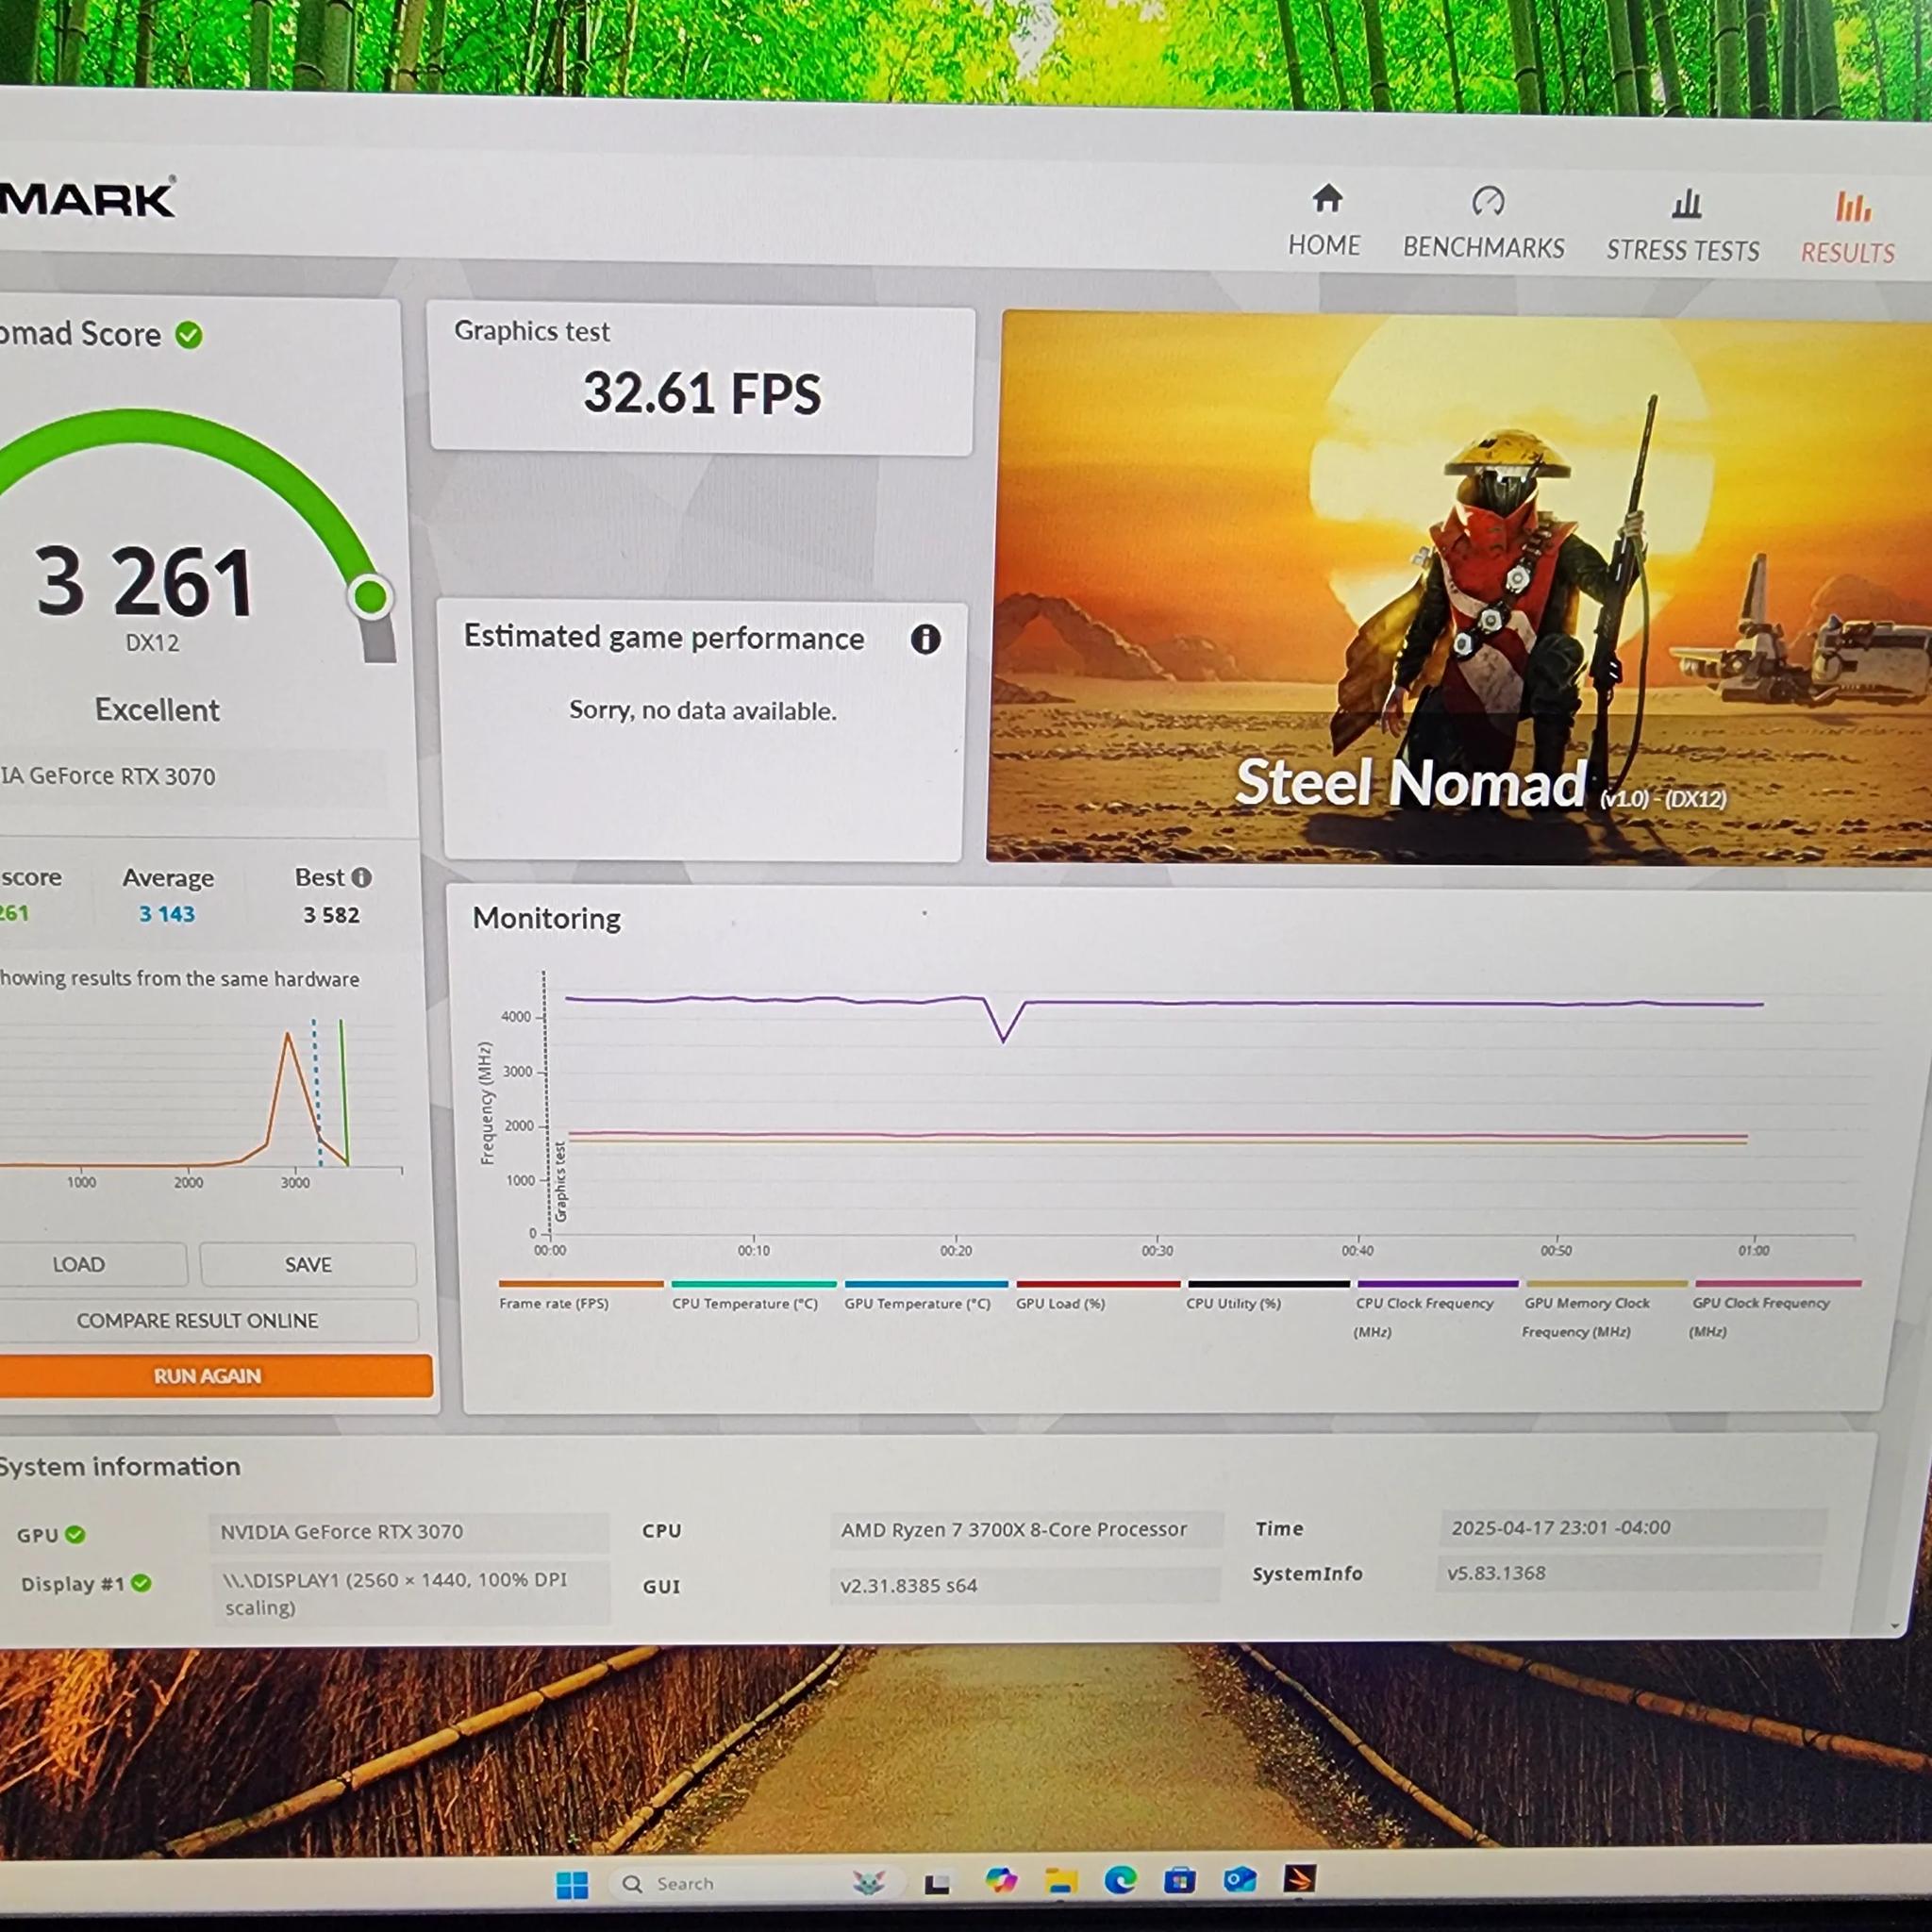Viewport: 1932px width, 1932px height.
Task: Click Sorry, no data available text
Action: (702, 711)
